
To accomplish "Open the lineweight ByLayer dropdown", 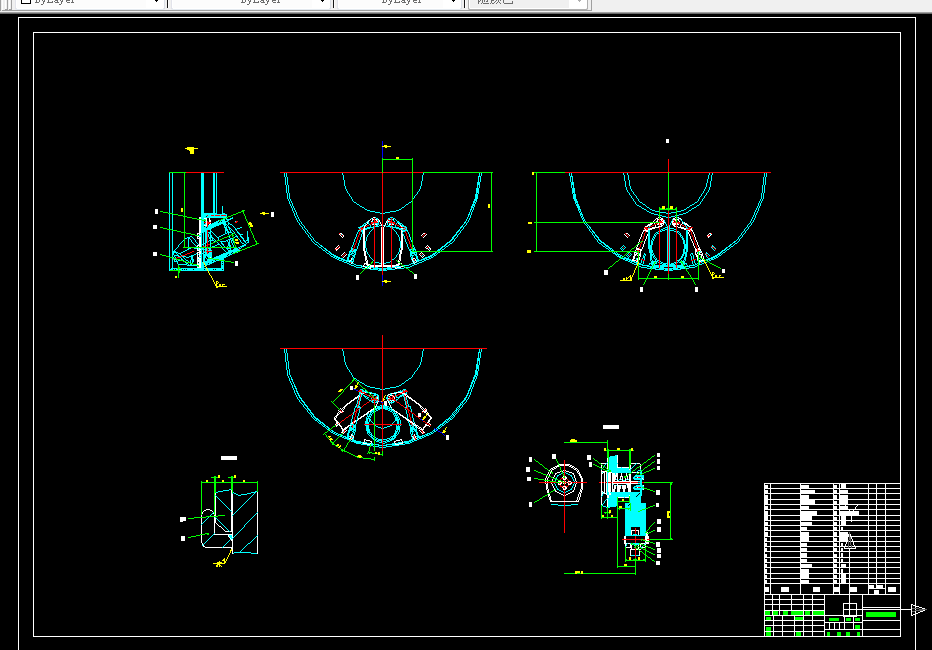I will point(400,2).
